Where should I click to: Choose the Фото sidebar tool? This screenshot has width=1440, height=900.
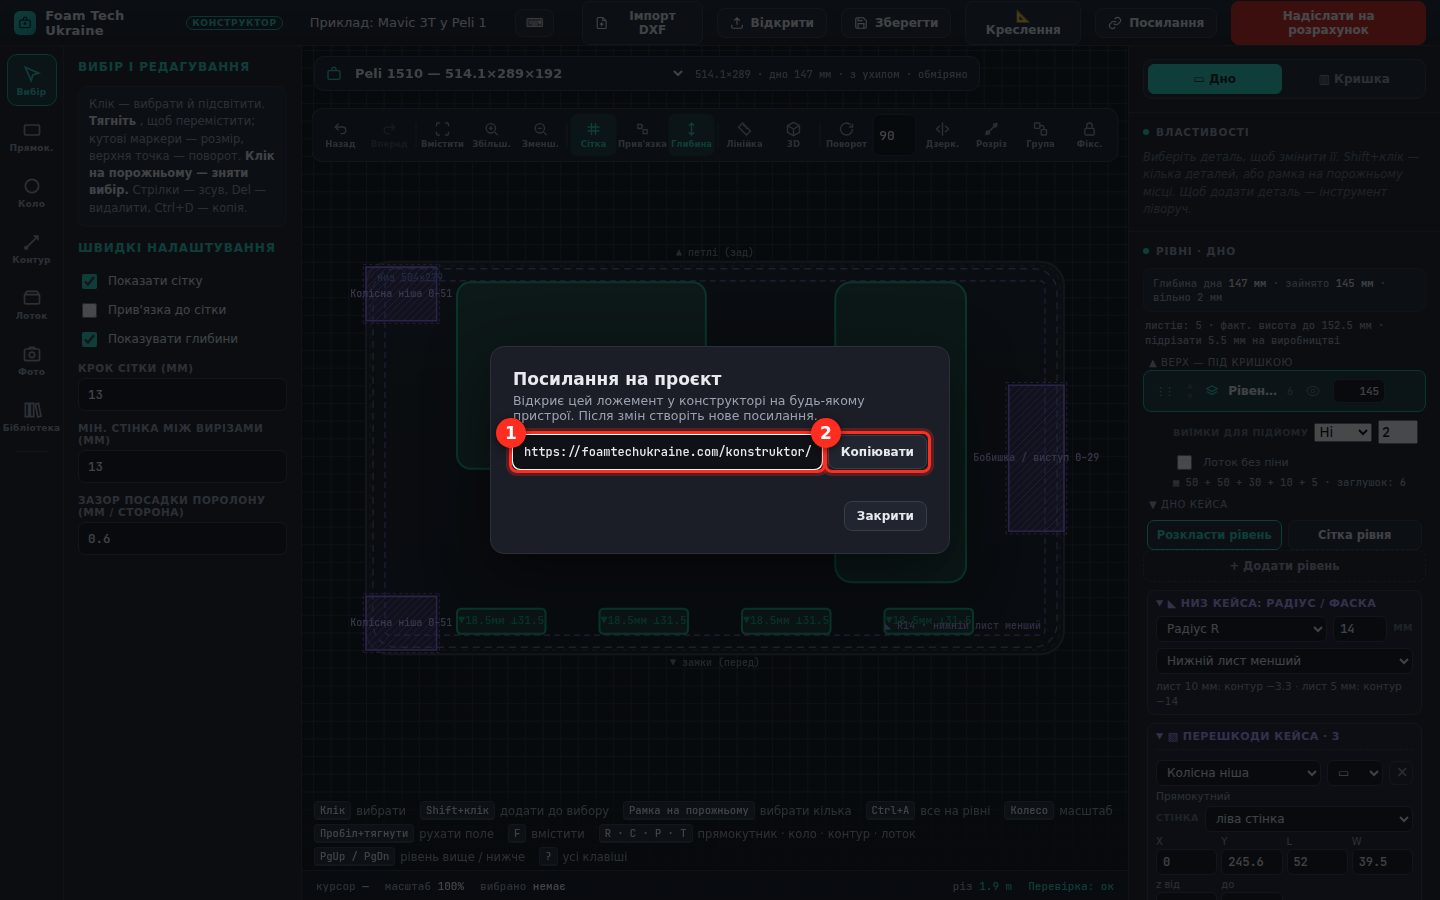(x=31, y=361)
